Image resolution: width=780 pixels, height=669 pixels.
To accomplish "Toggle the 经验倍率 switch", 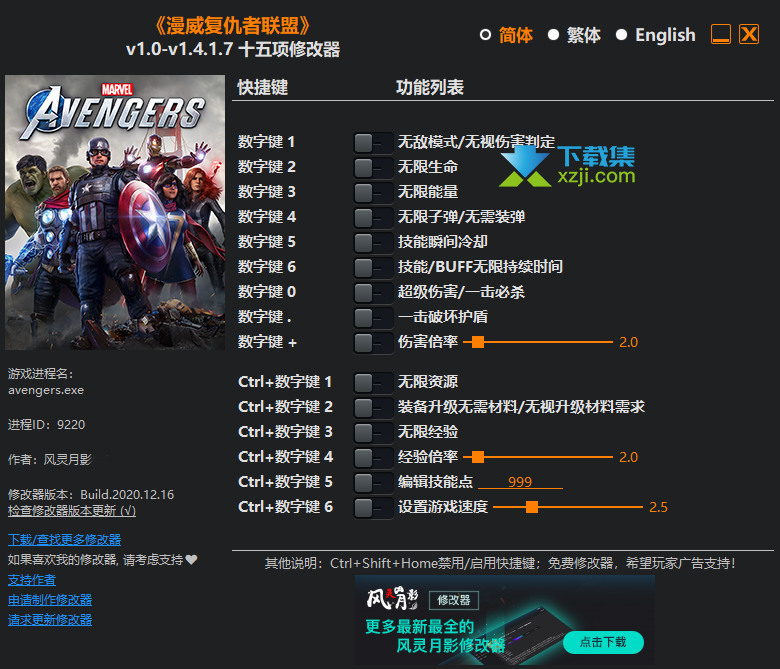I will (x=373, y=458).
